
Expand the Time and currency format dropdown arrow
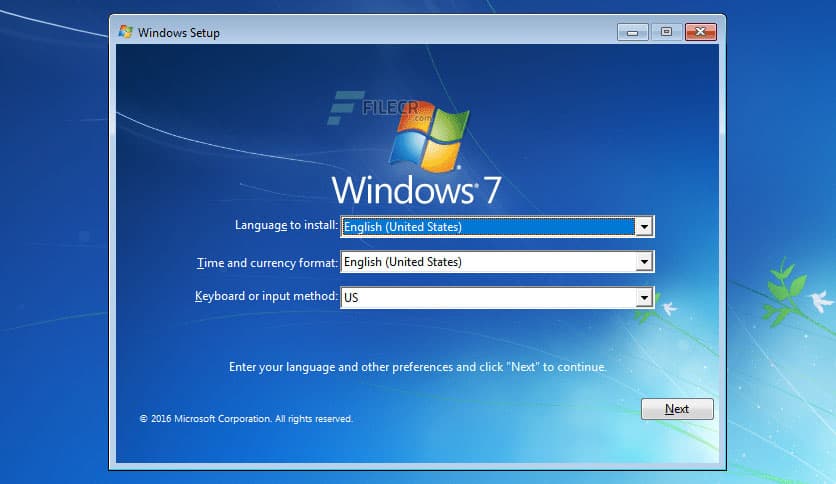[x=644, y=262]
